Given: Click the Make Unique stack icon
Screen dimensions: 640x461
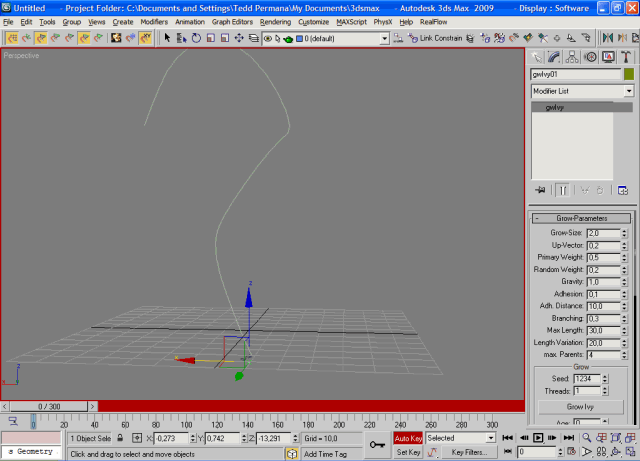Looking at the screenshot, I should coord(585,190).
